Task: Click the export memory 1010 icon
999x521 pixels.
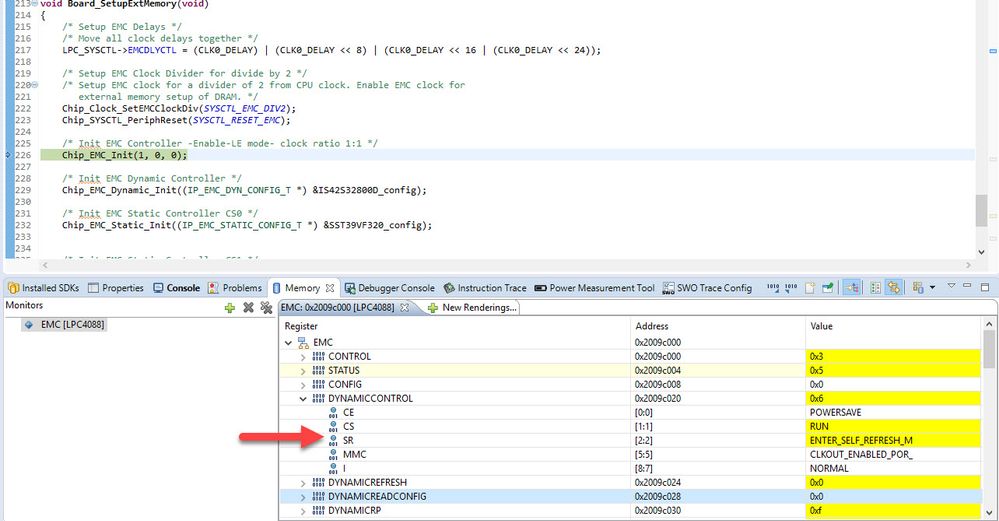Action: point(791,288)
